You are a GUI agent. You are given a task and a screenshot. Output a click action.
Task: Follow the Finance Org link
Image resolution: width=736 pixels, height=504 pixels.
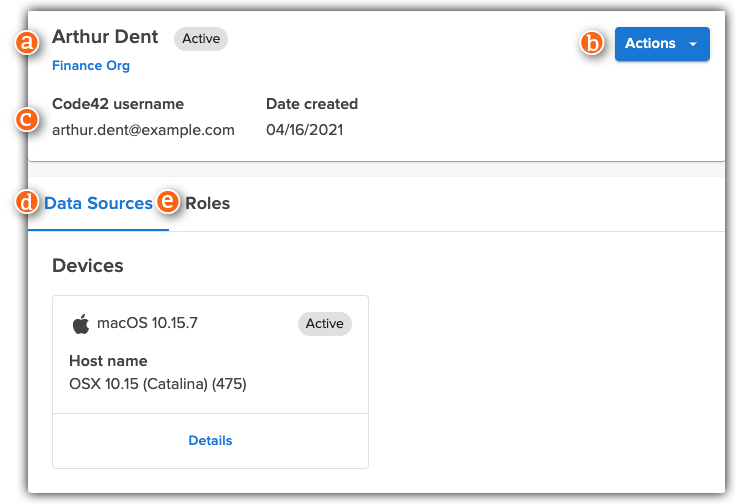(x=91, y=66)
